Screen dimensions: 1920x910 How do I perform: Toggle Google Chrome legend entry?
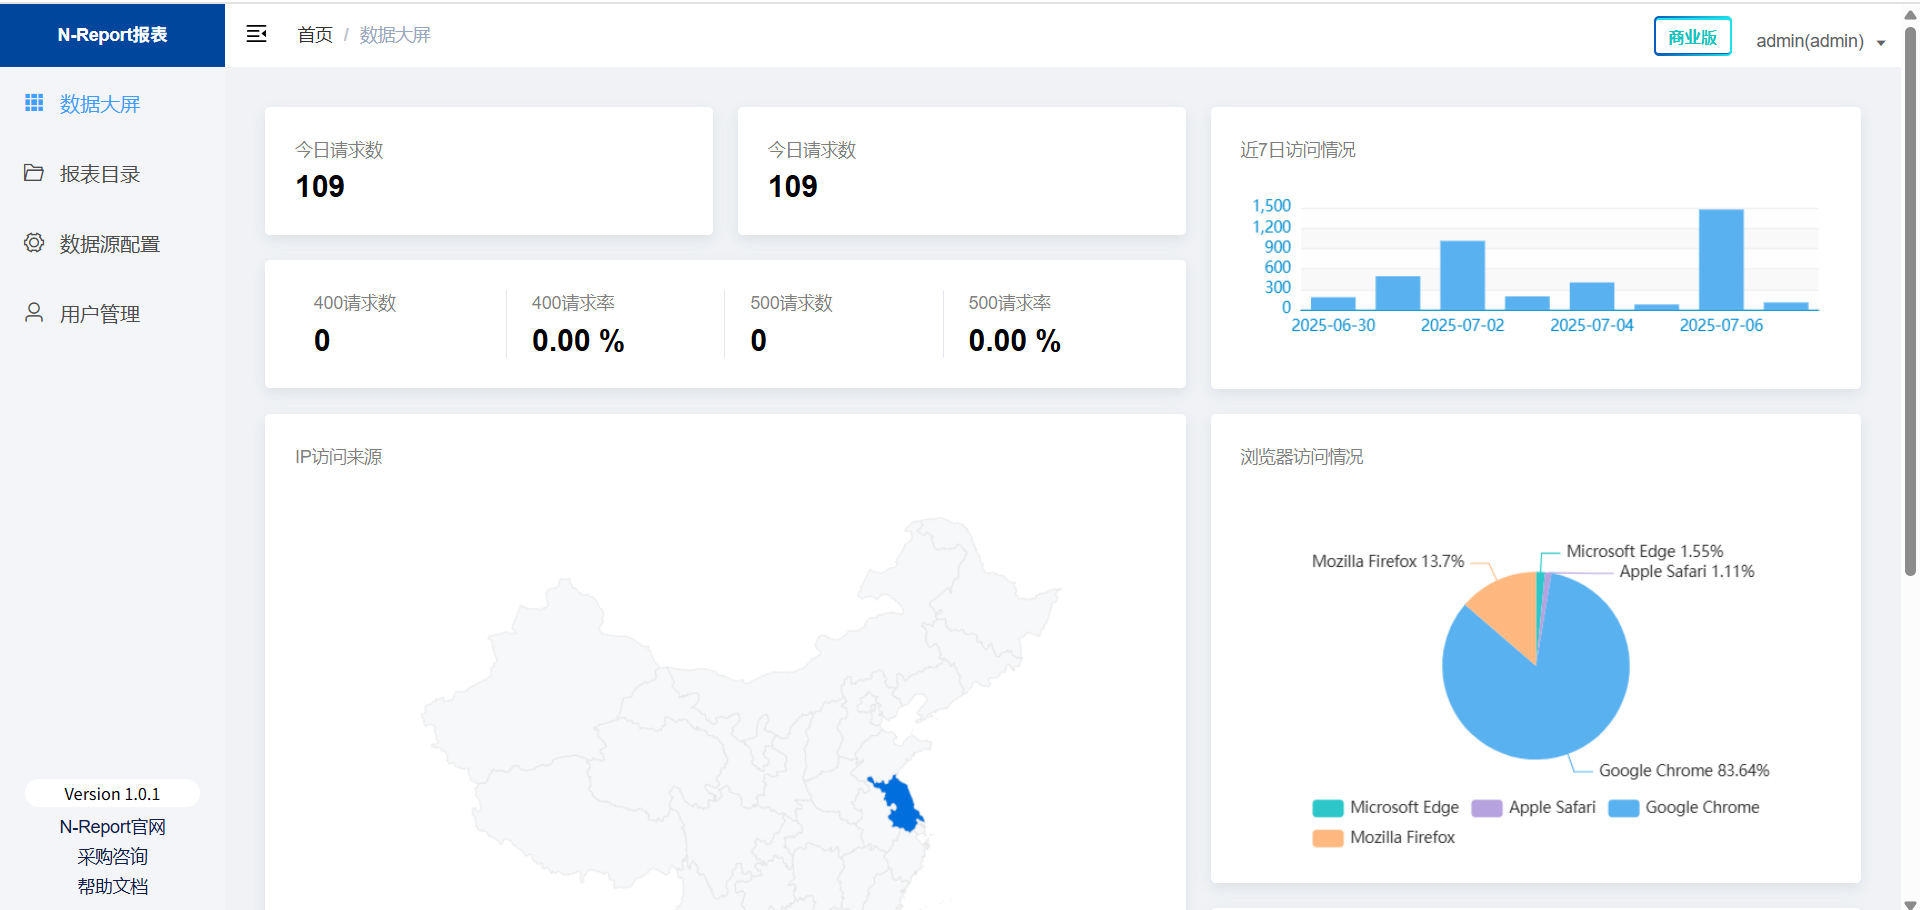click(x=1684, y=808)
